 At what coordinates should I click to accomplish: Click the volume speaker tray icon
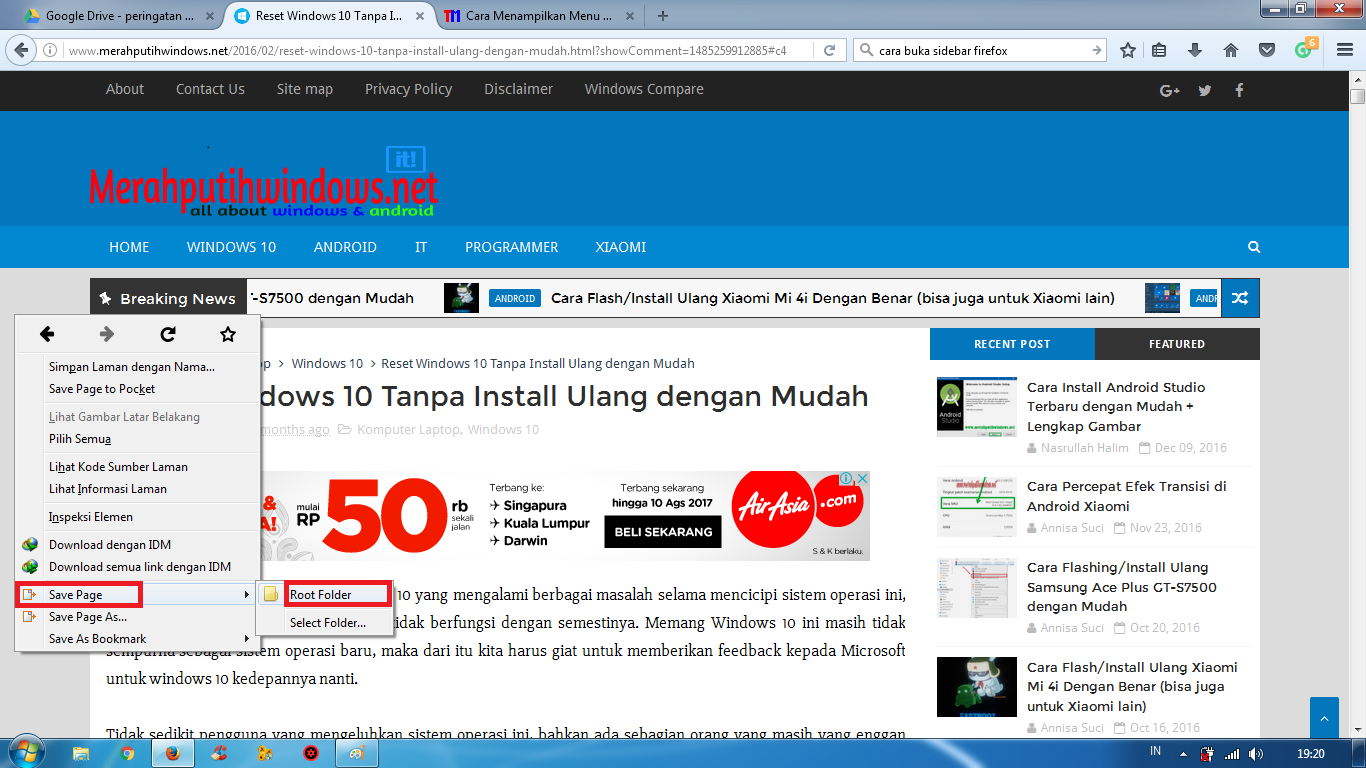click(1254, 753)
